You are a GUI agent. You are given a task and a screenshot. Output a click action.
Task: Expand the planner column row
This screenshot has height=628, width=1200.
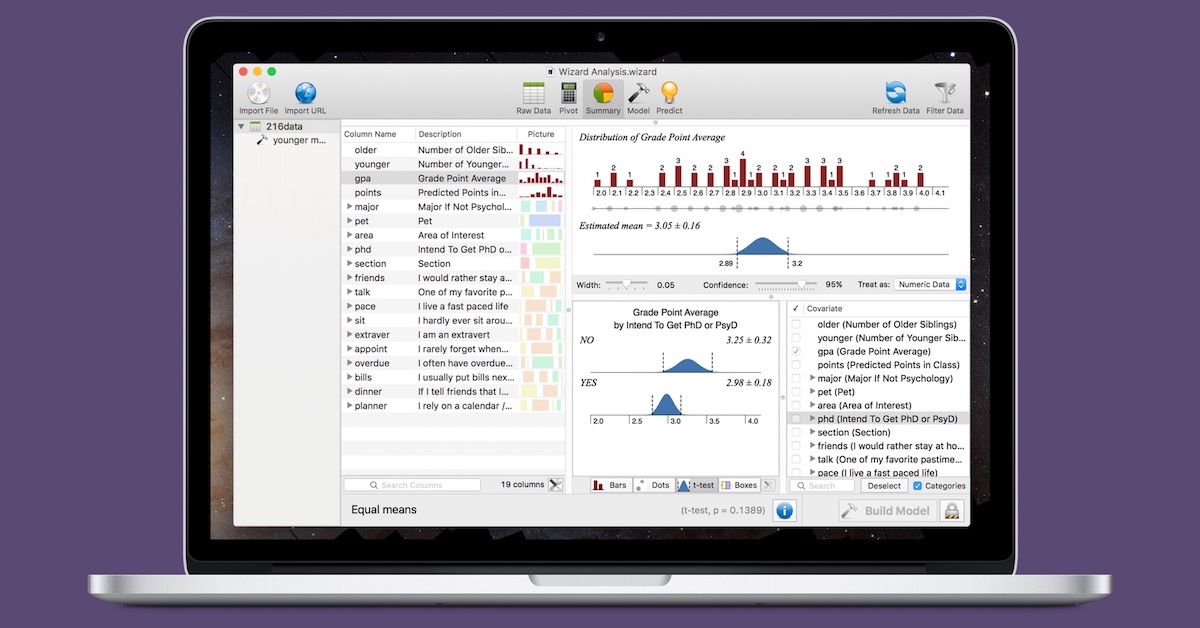point(350,406)
